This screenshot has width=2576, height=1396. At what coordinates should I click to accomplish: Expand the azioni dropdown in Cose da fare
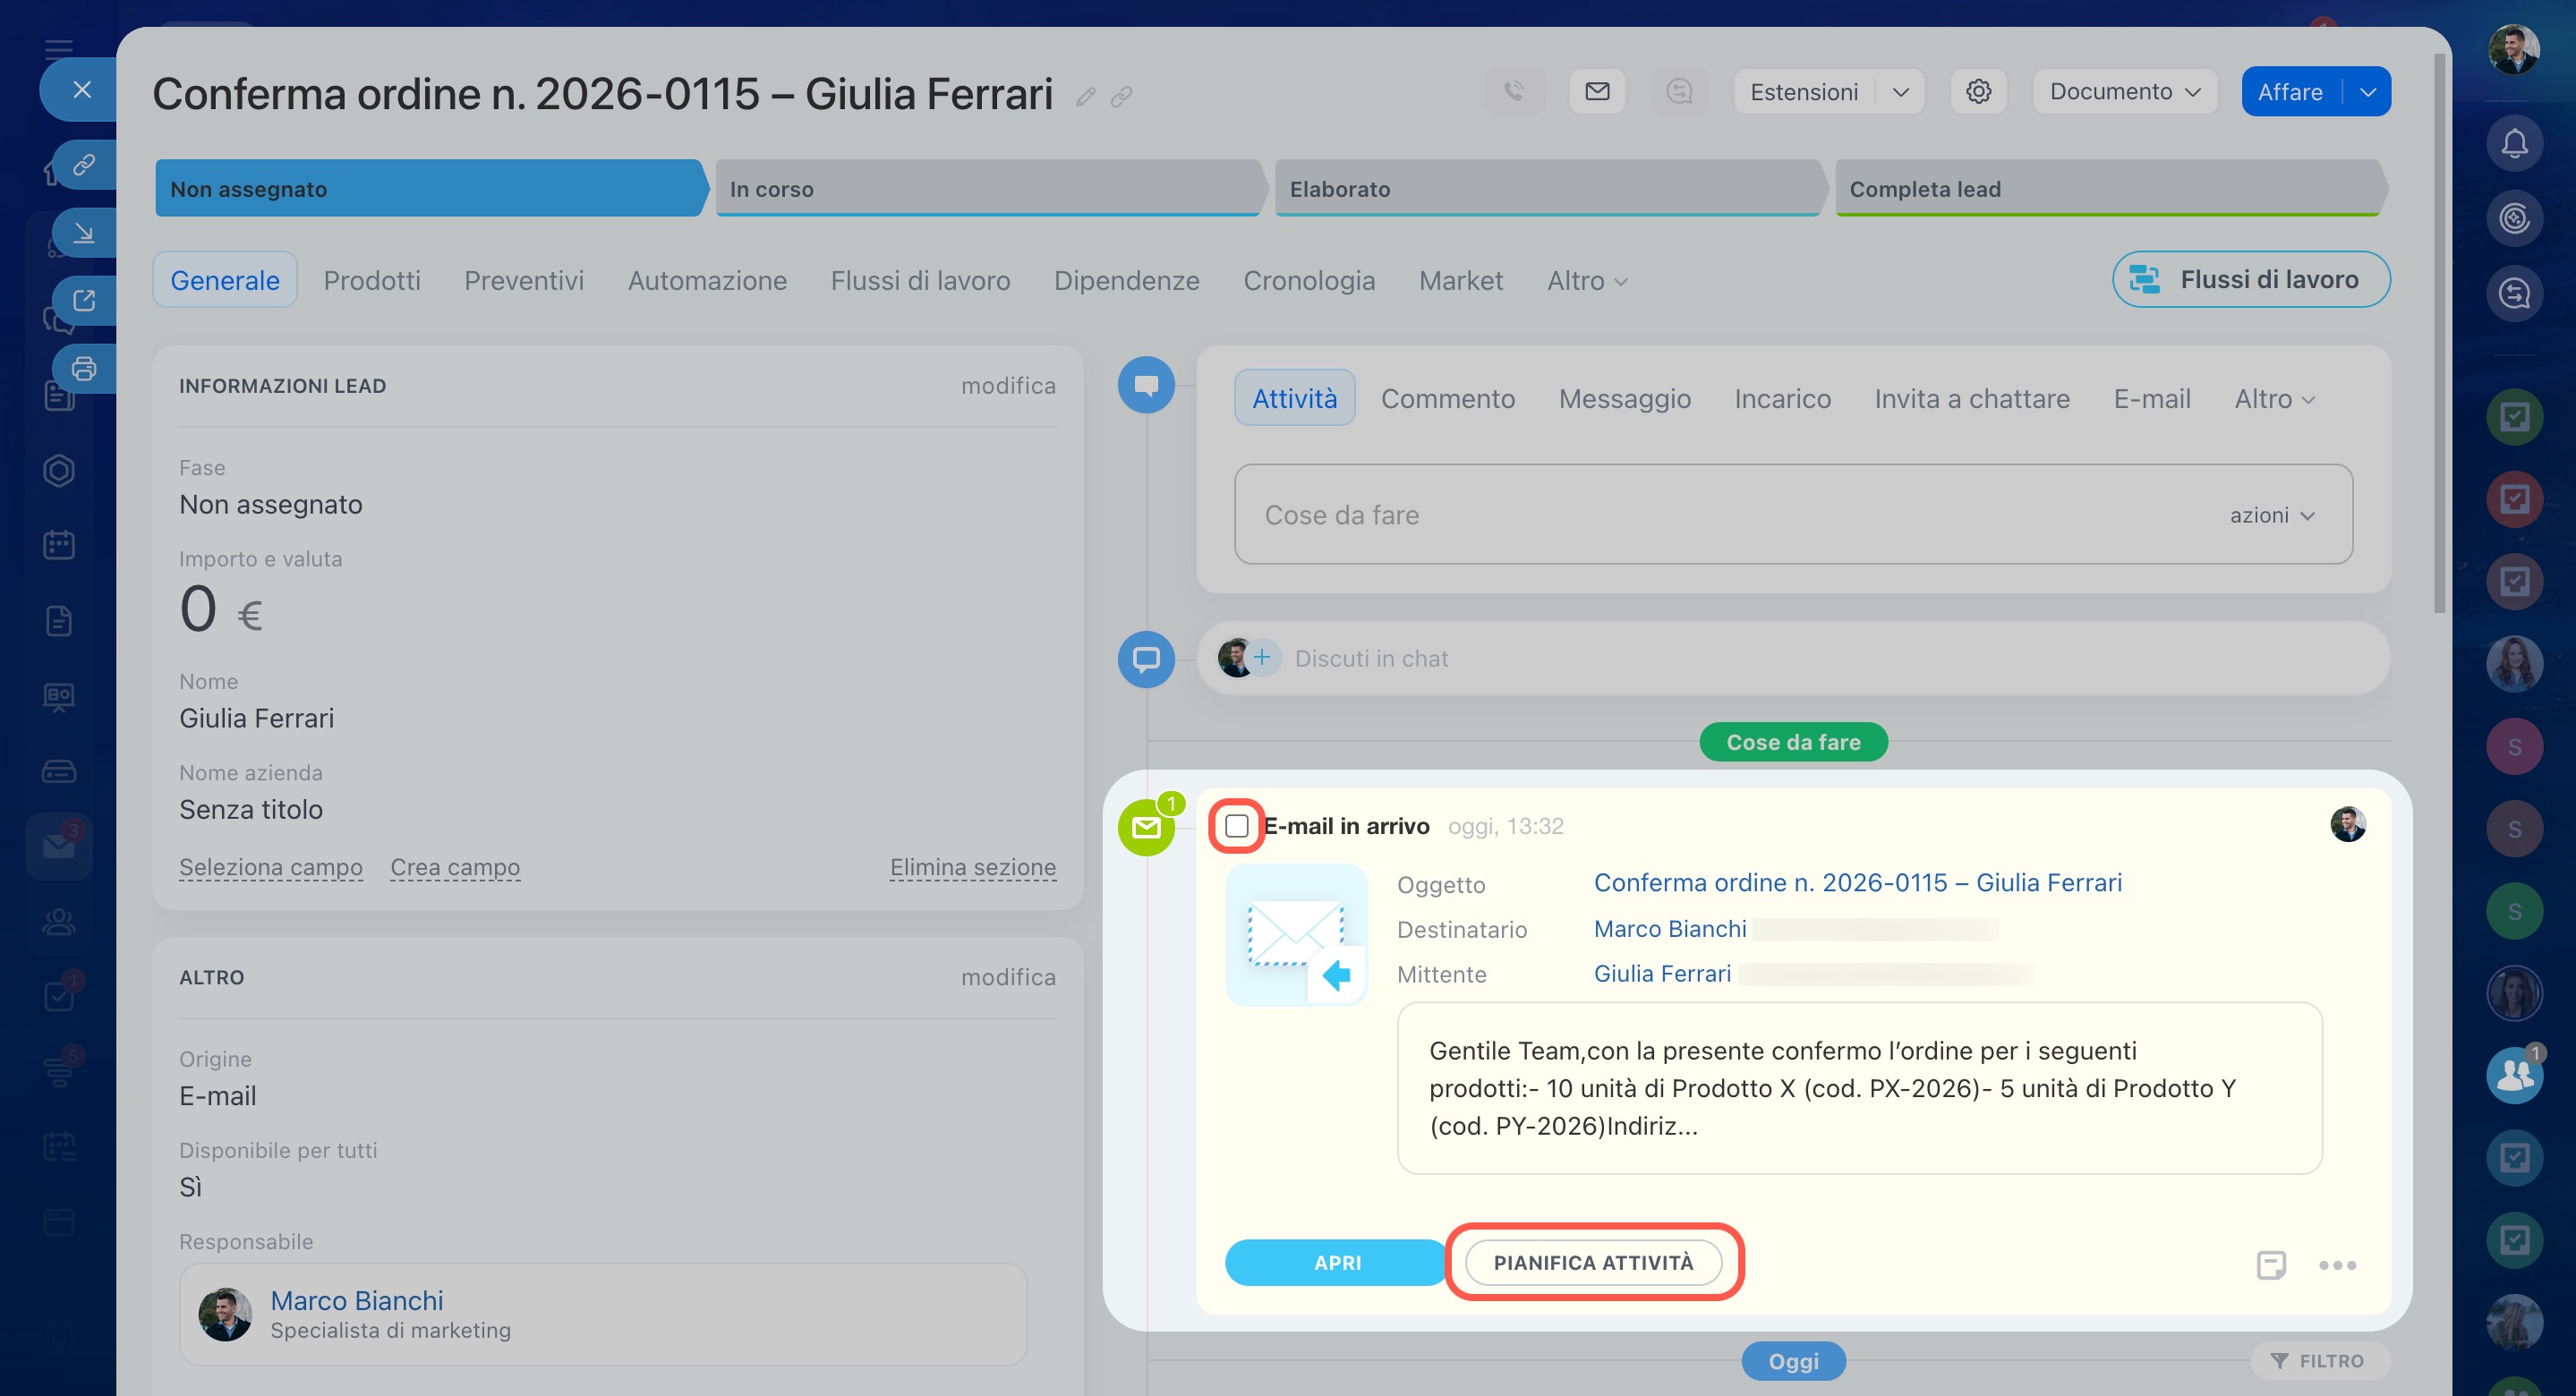tap(2272, 515)
